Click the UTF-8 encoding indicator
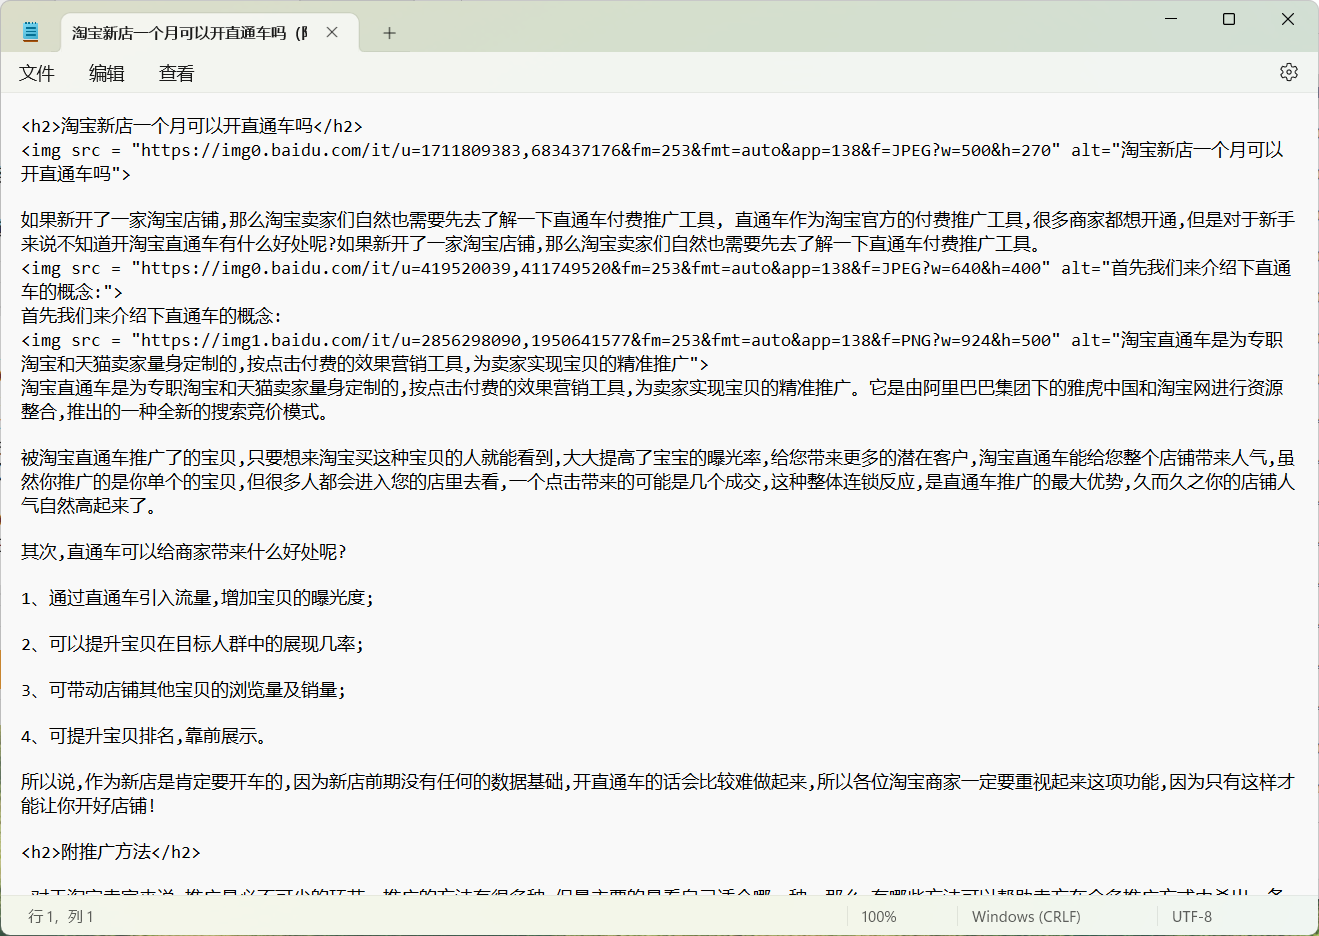Screen dimensions: 1319x936 pos(1192,916)
